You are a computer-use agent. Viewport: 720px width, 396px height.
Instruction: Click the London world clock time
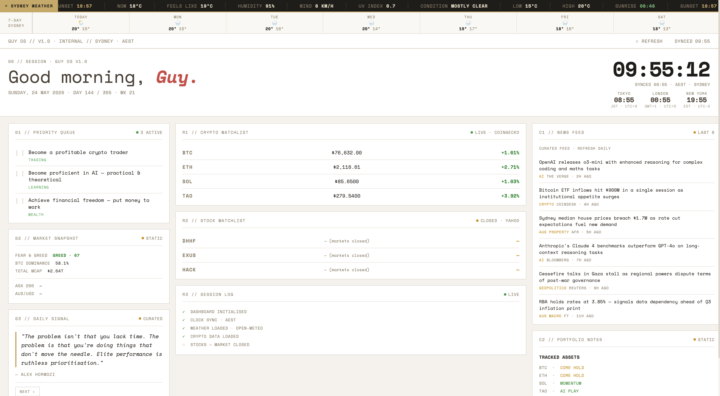pyautogui.click(x=660, y=100)
